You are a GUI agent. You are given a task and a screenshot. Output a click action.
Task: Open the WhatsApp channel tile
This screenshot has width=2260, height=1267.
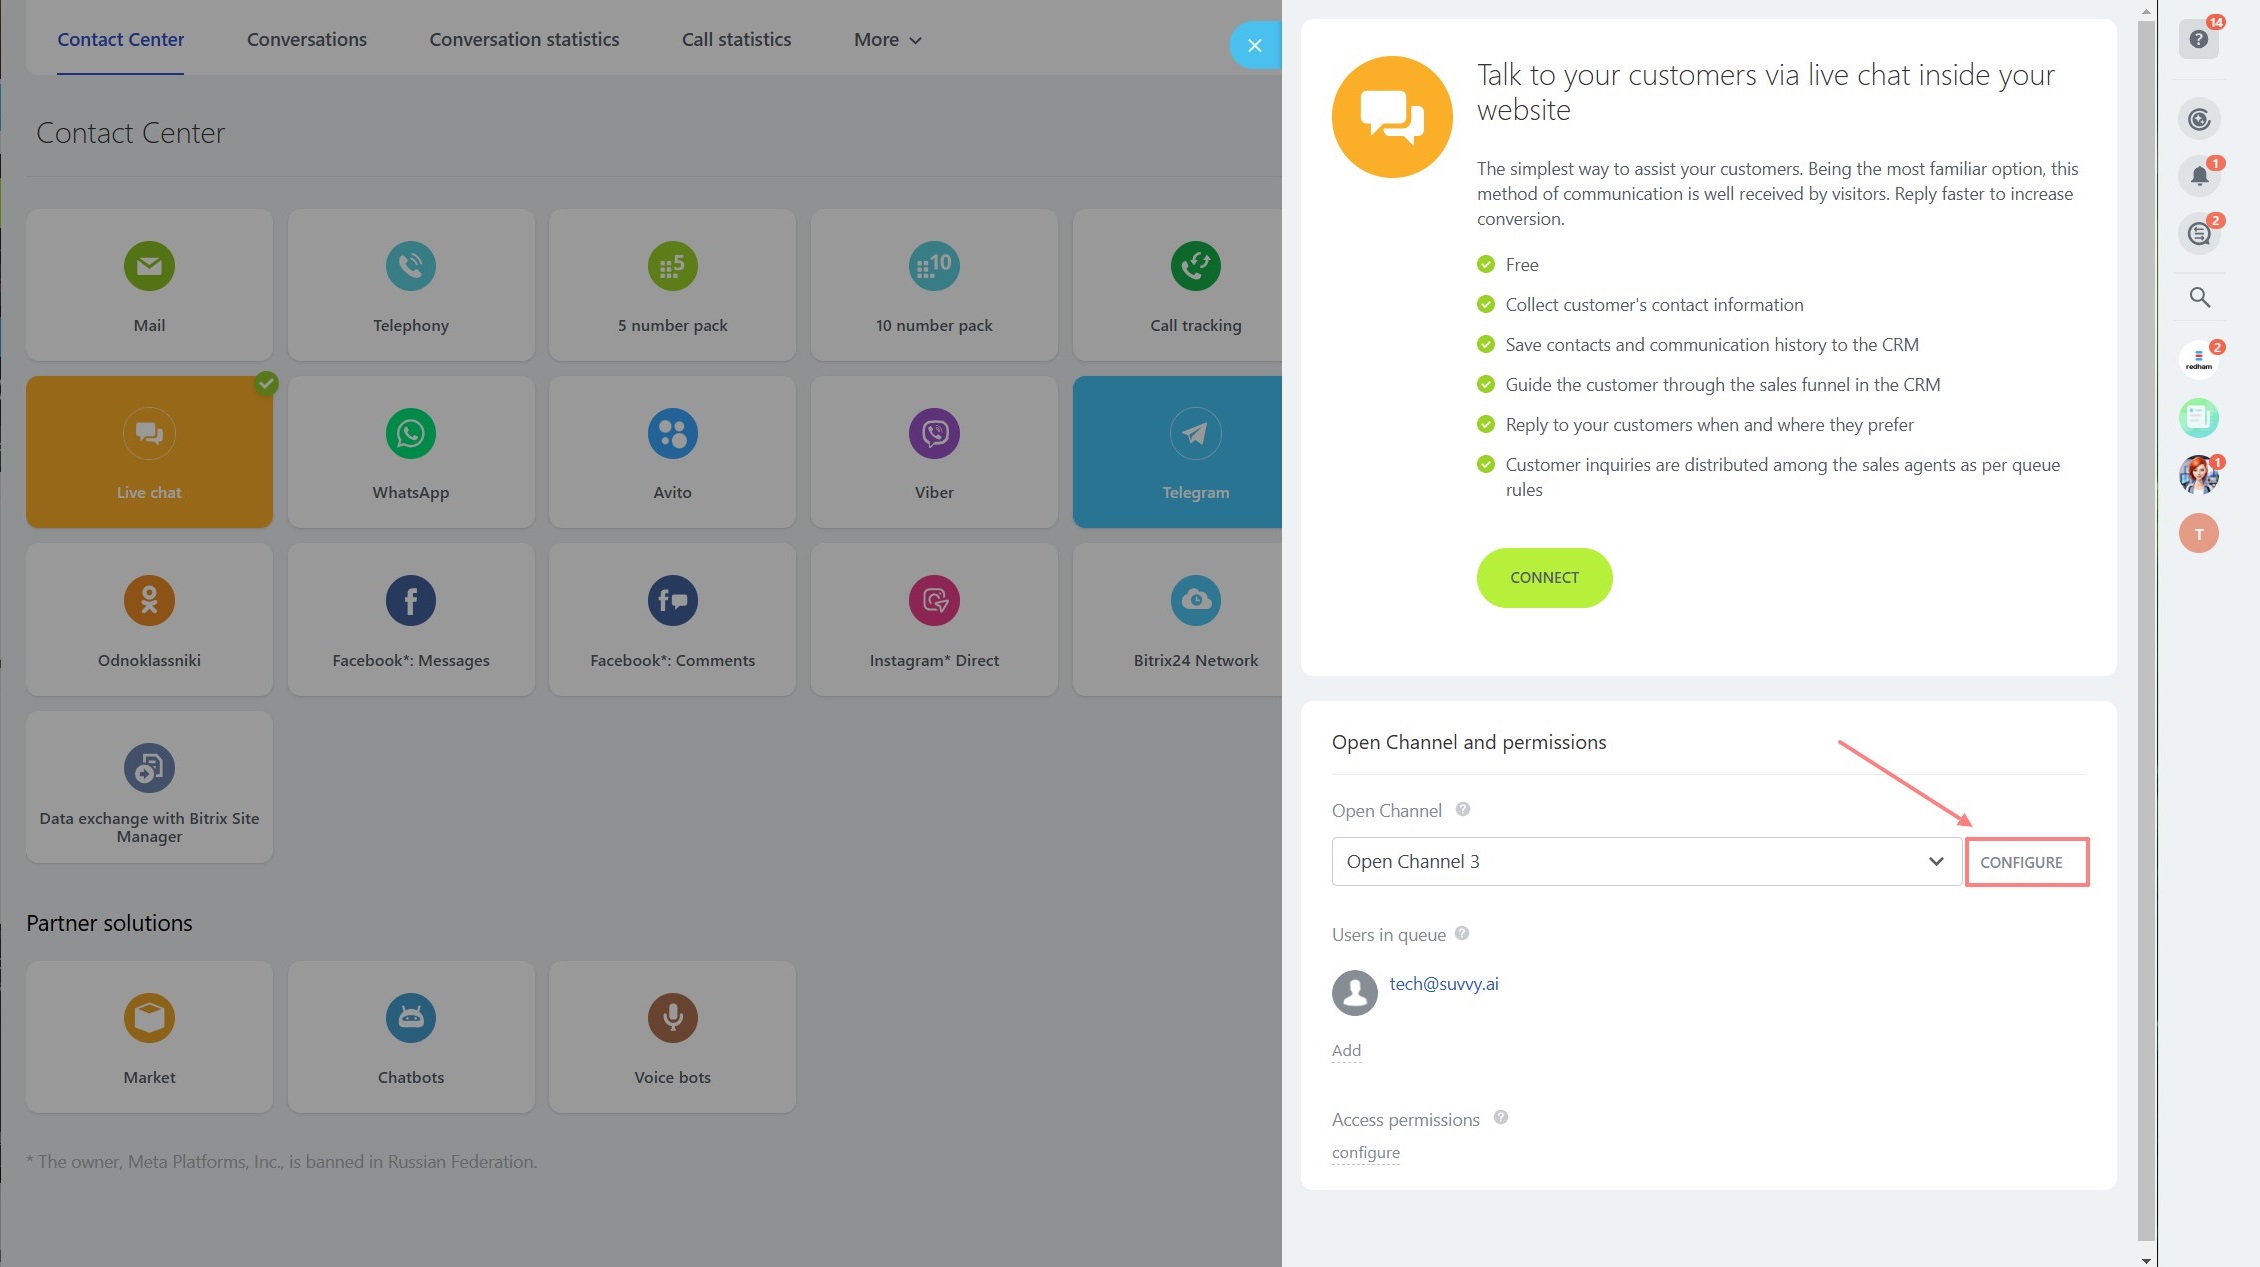click(410, 452)
